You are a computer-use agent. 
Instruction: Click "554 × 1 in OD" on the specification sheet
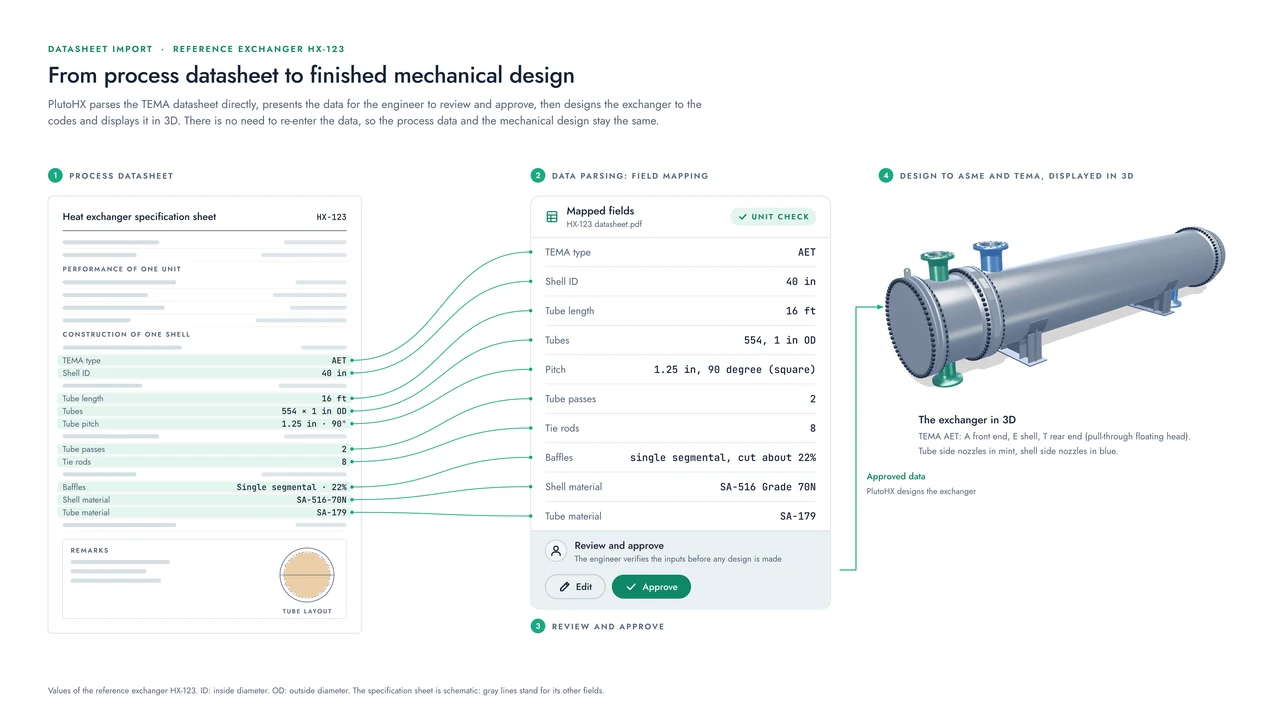(x=314, y=411)
